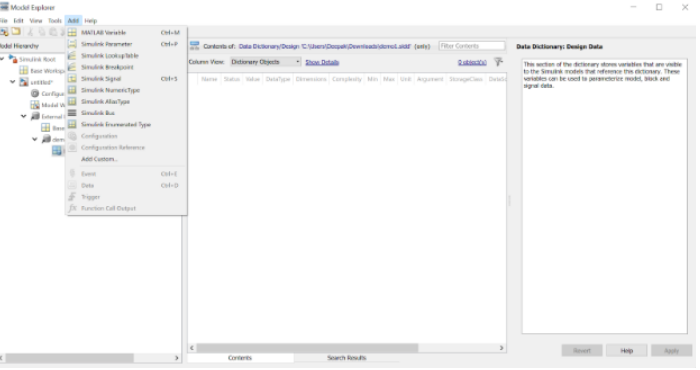Open the Tools menu
This screenshot has height=370, width=700.
(x=55, y=21)
